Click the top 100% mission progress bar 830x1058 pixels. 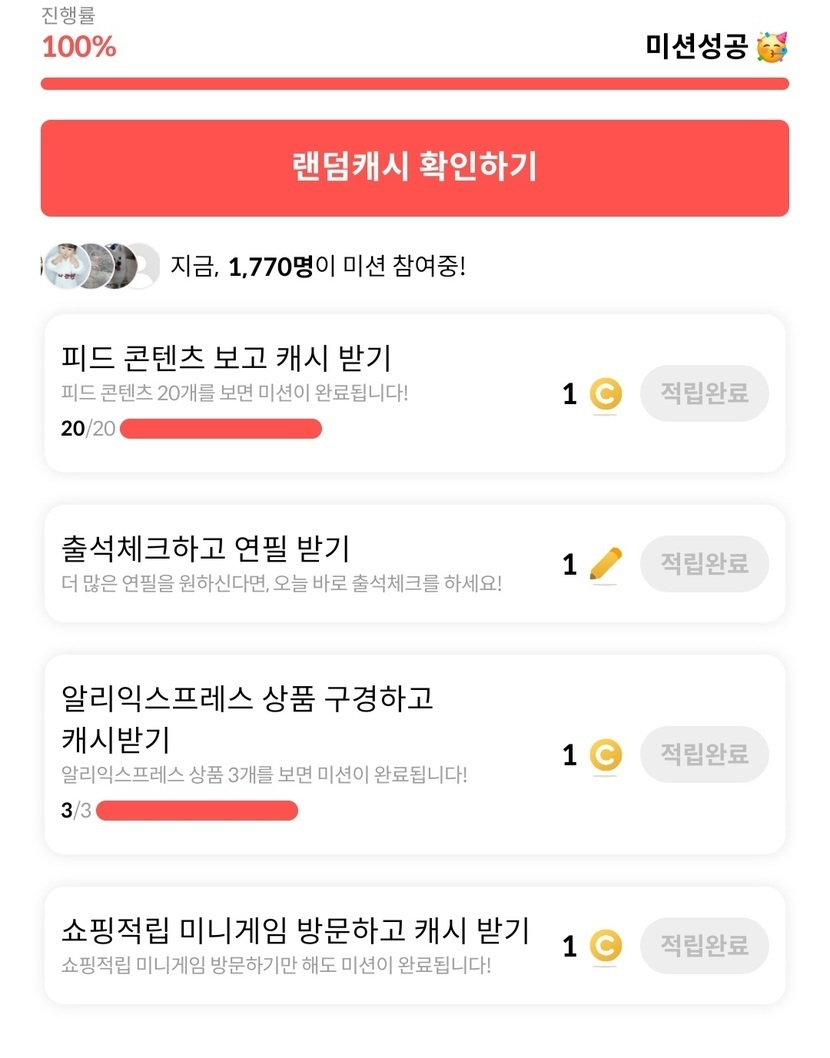pos(414,84)
